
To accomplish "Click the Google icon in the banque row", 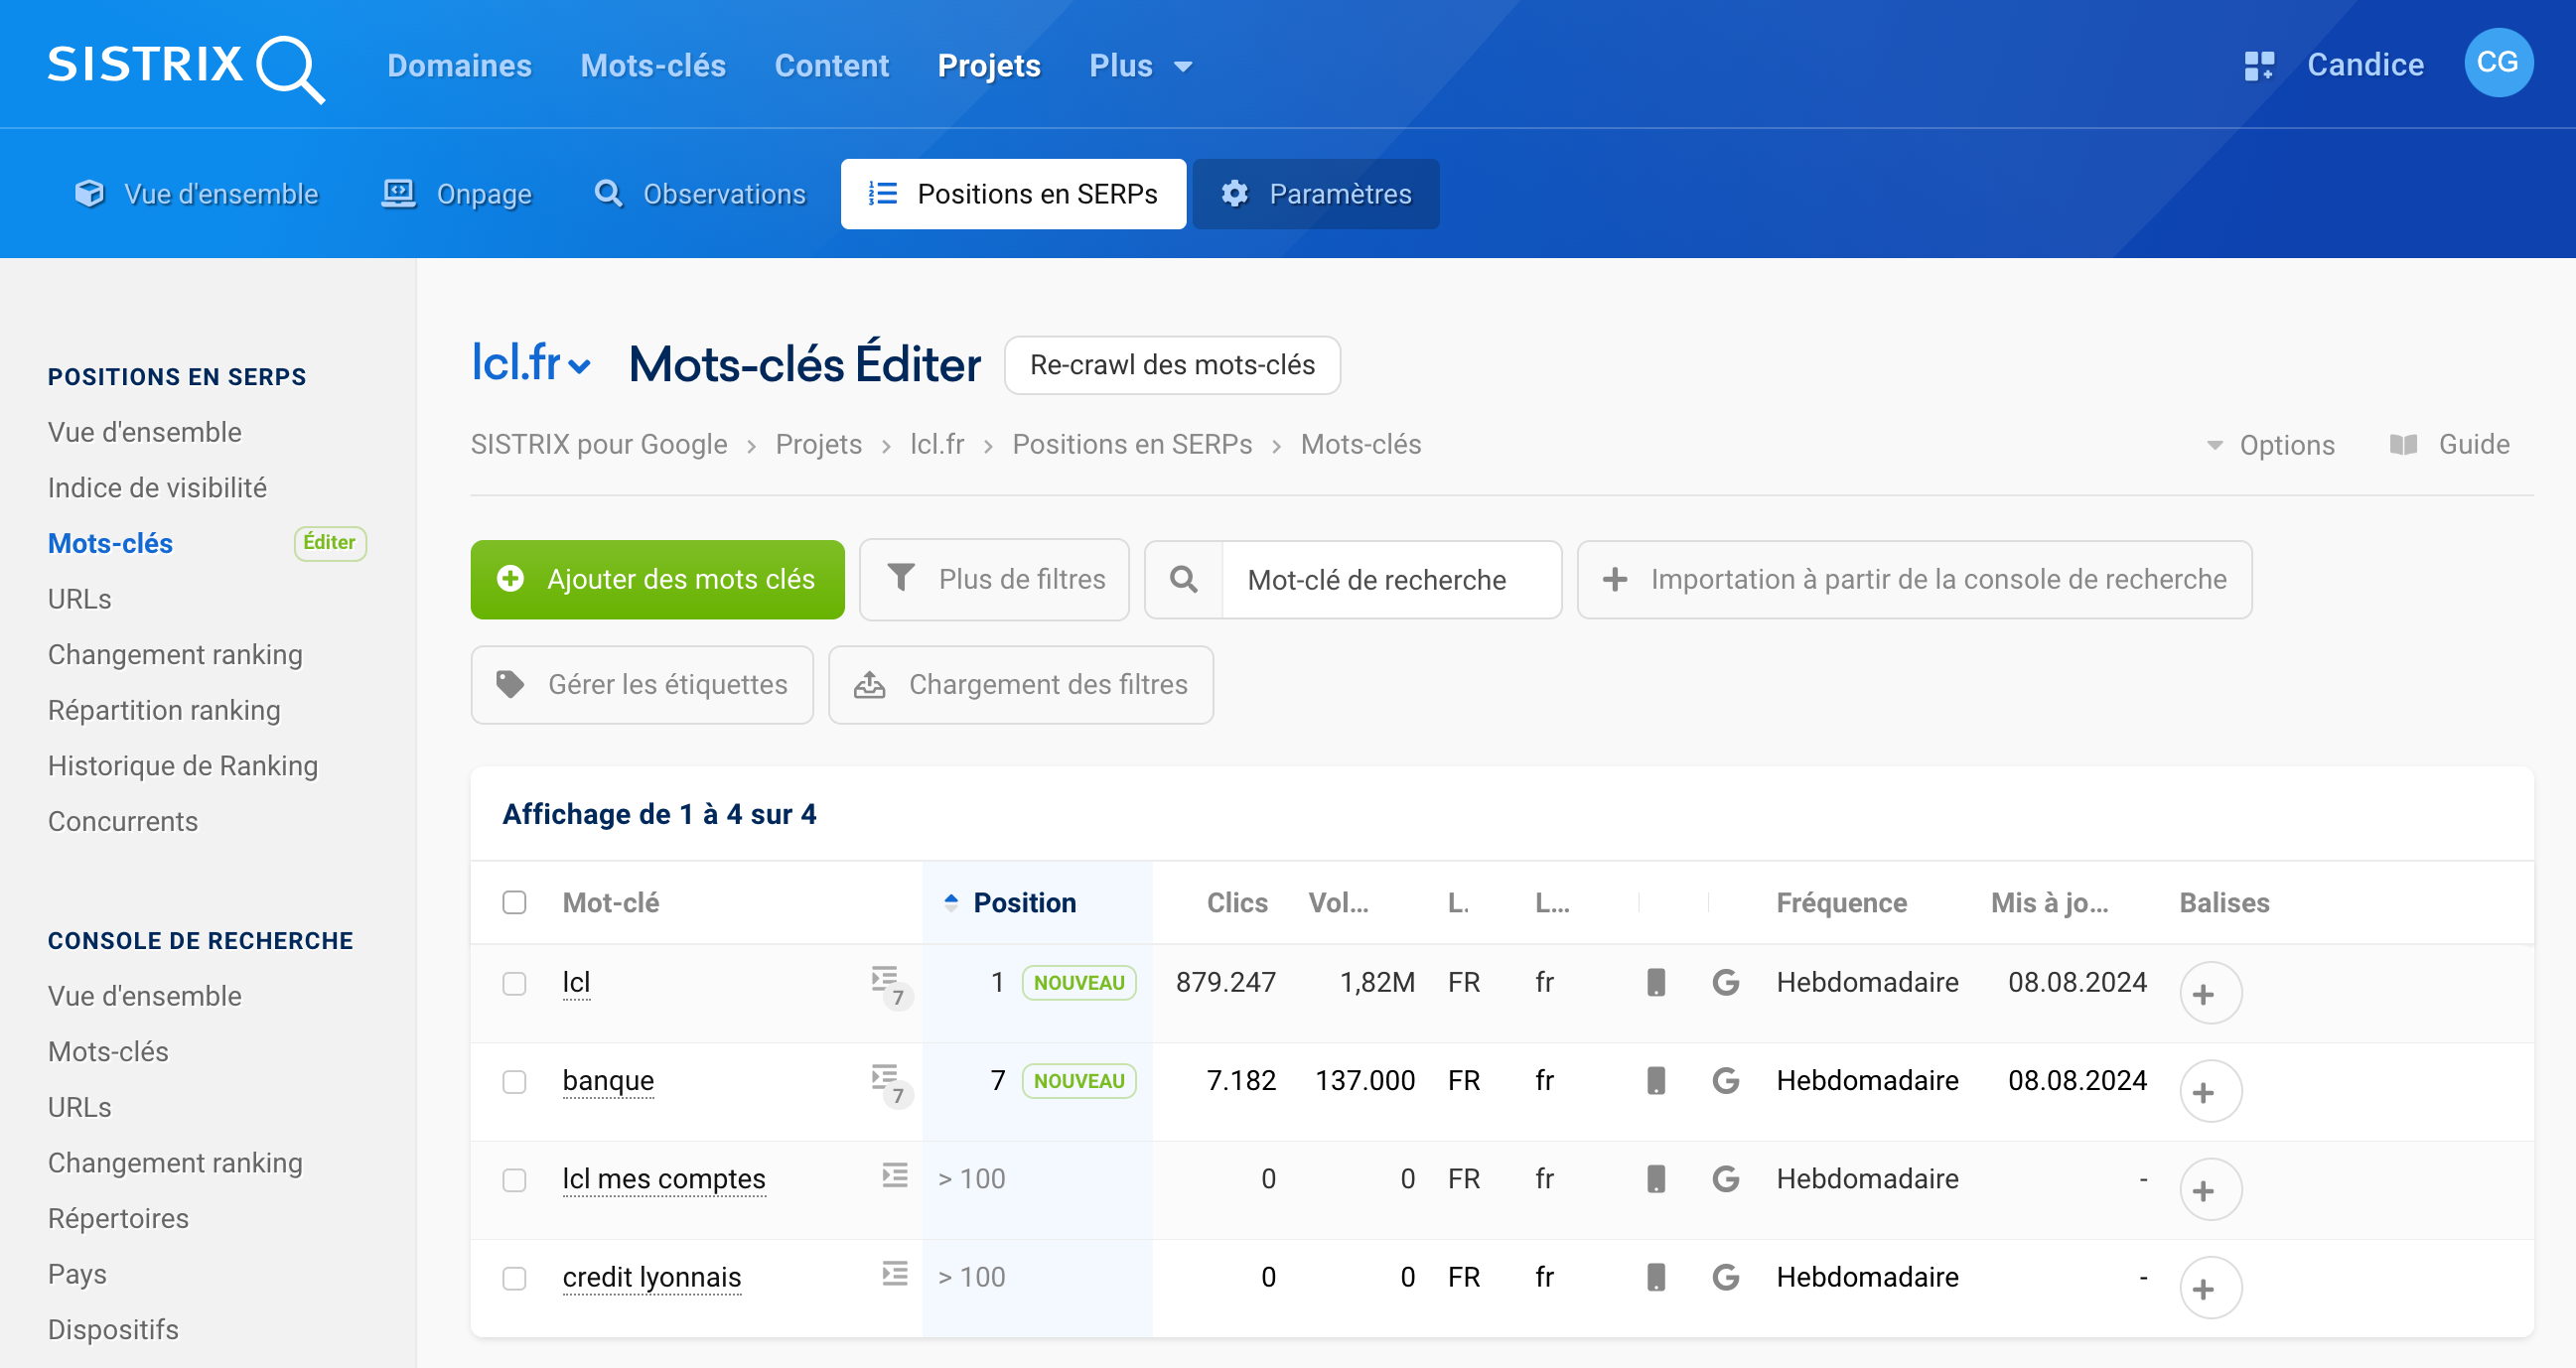I will (x=1725, y=1080).
